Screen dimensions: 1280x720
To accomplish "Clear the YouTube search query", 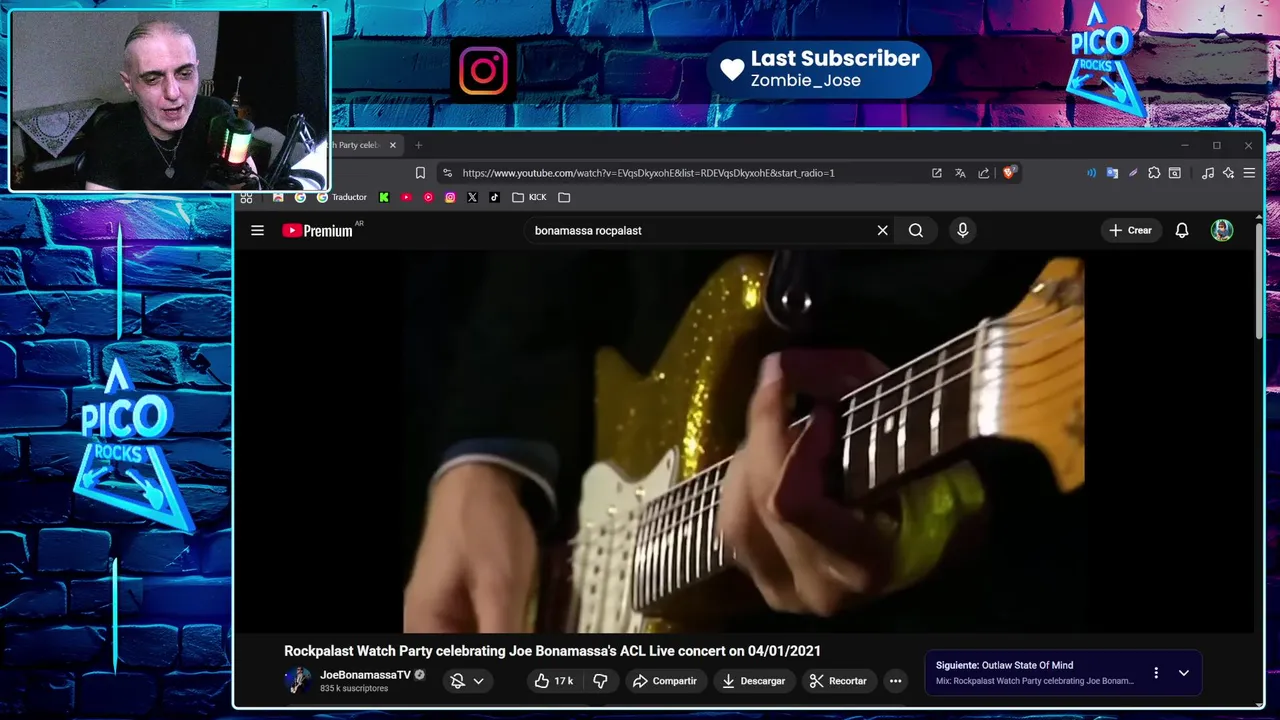I will click(882, 230).
